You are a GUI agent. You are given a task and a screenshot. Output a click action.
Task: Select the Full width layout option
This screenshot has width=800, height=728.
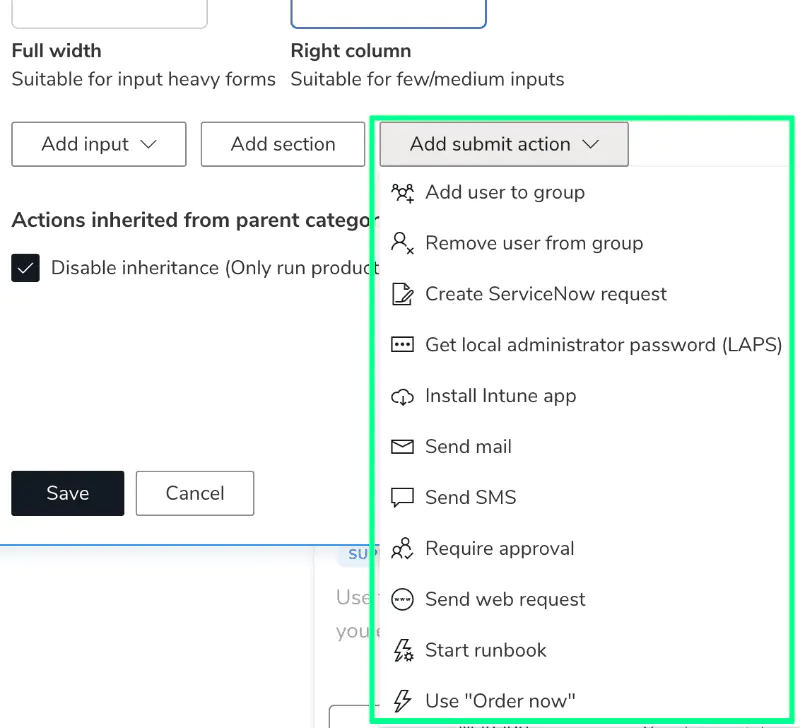coord(109,12)
